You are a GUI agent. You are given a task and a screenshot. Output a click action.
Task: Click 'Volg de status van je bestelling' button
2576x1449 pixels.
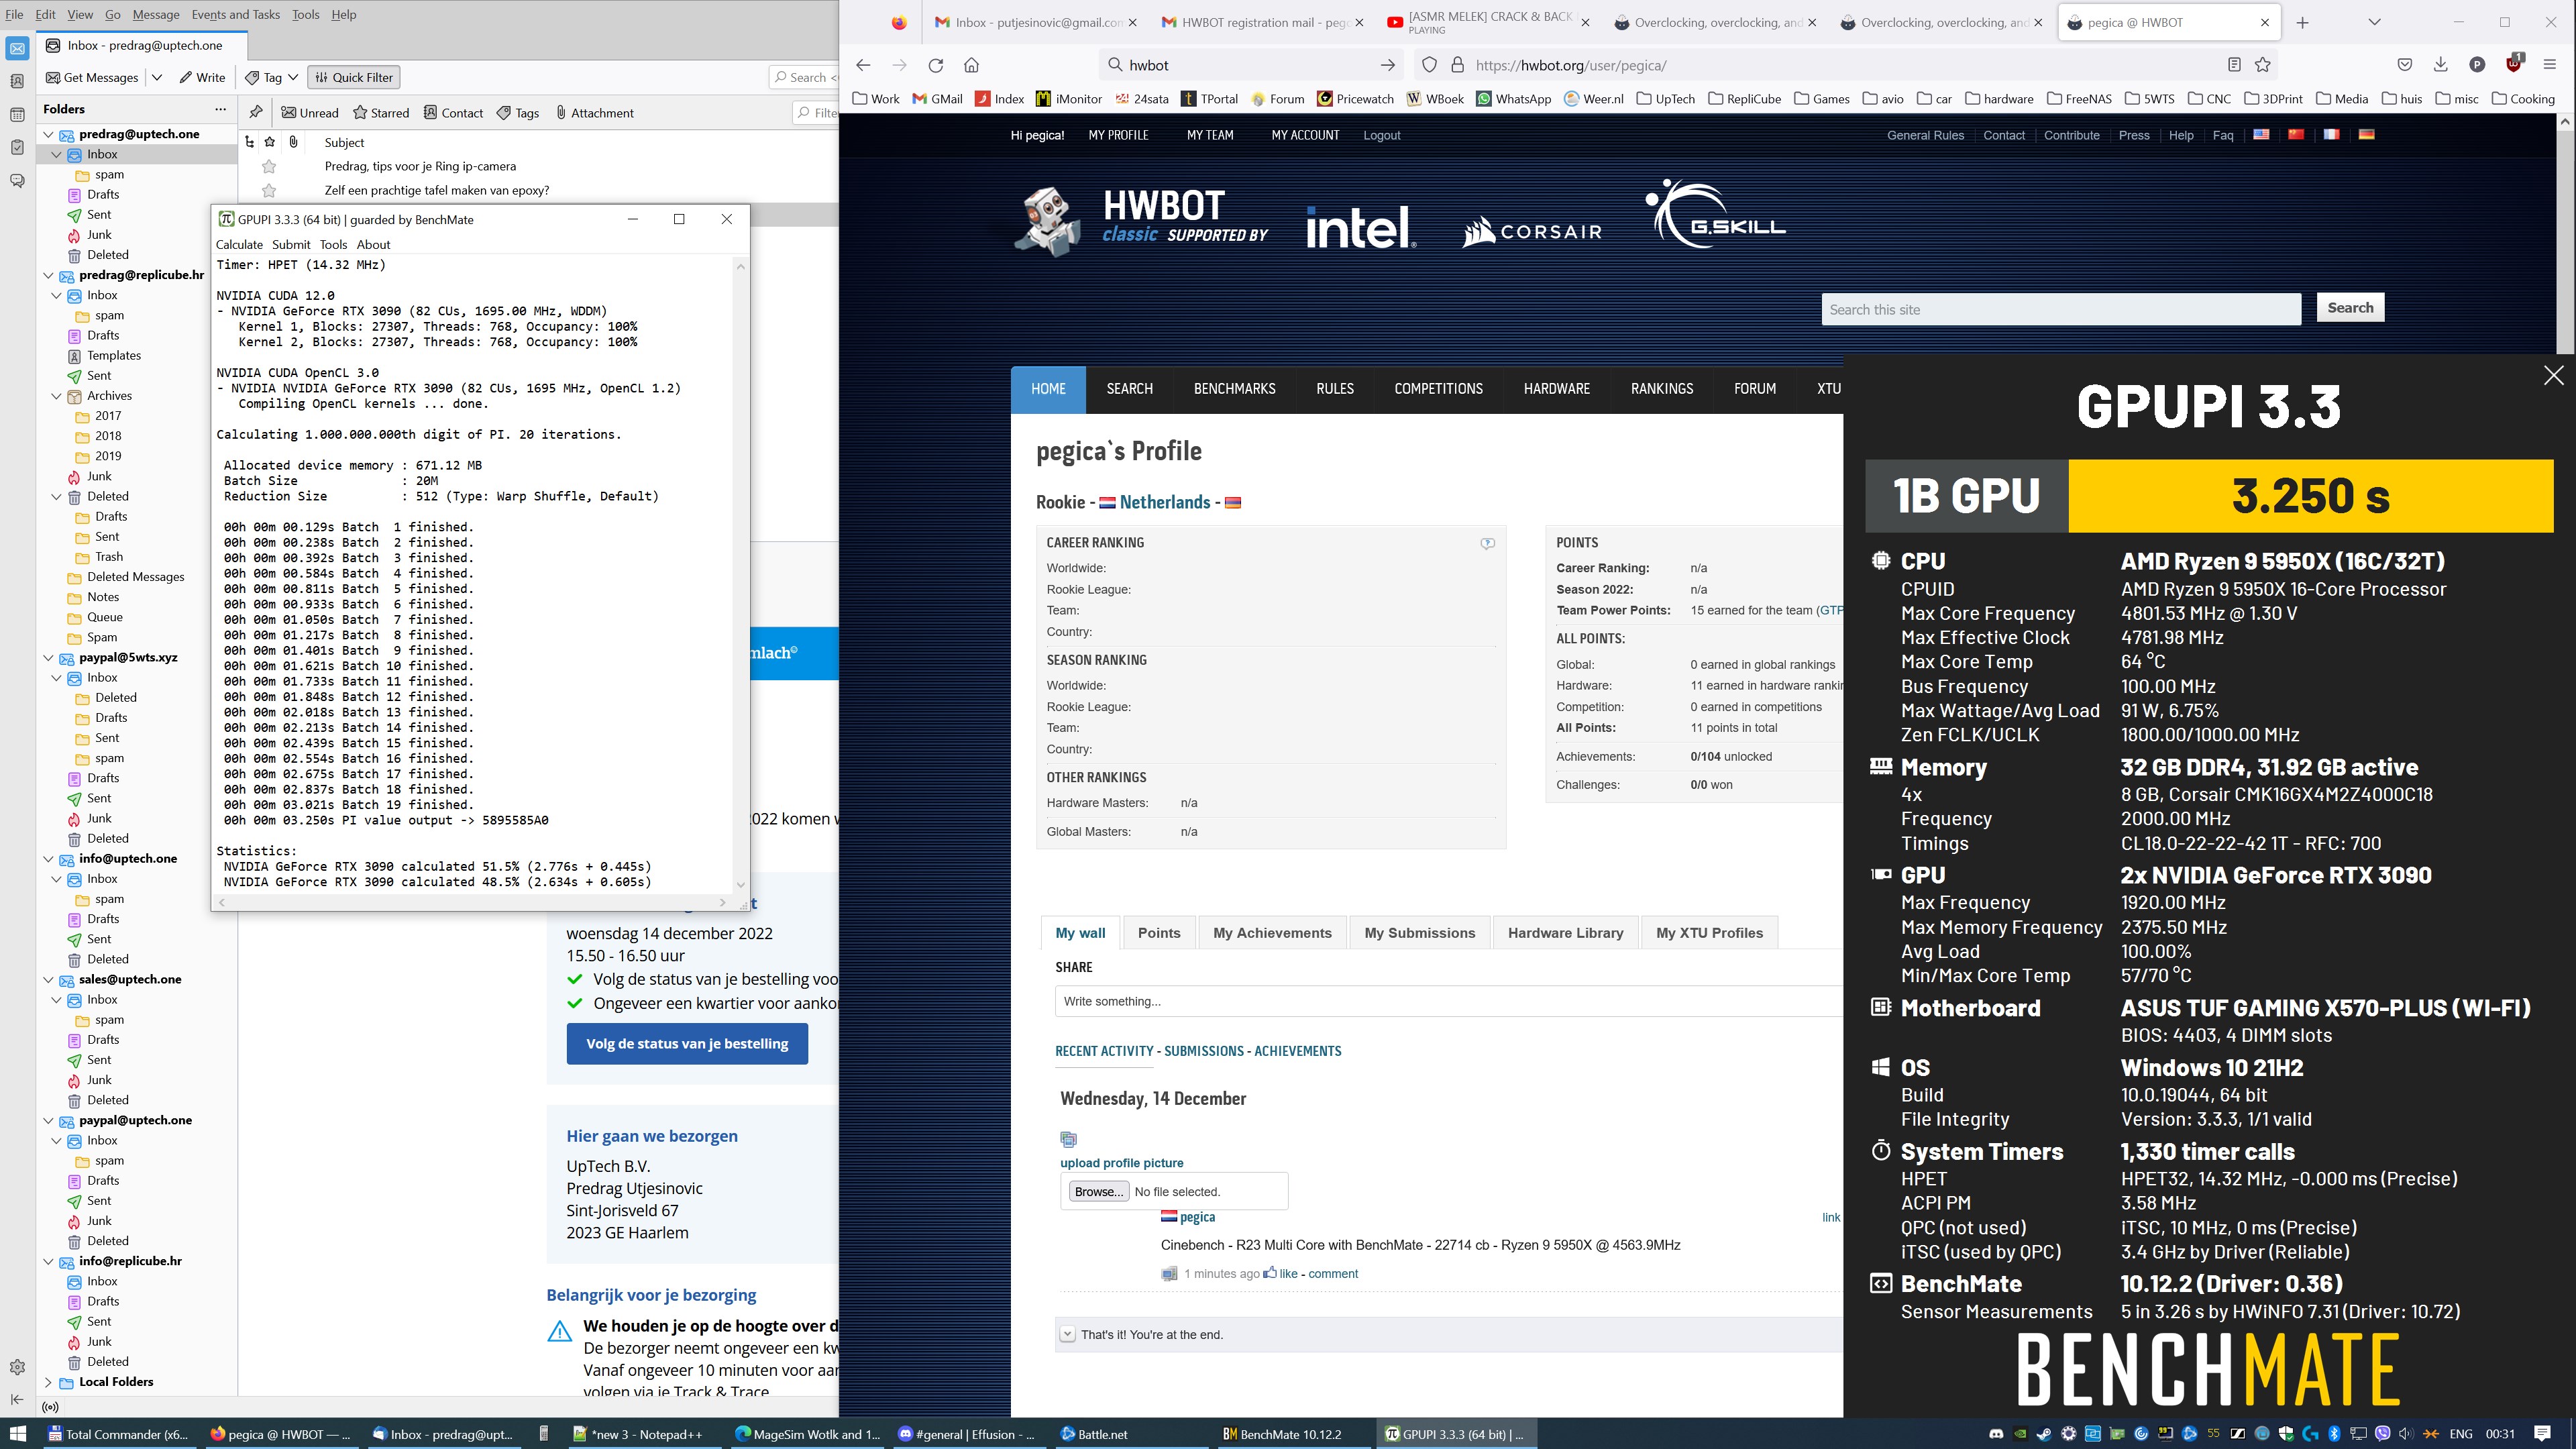pos(687,1043)
